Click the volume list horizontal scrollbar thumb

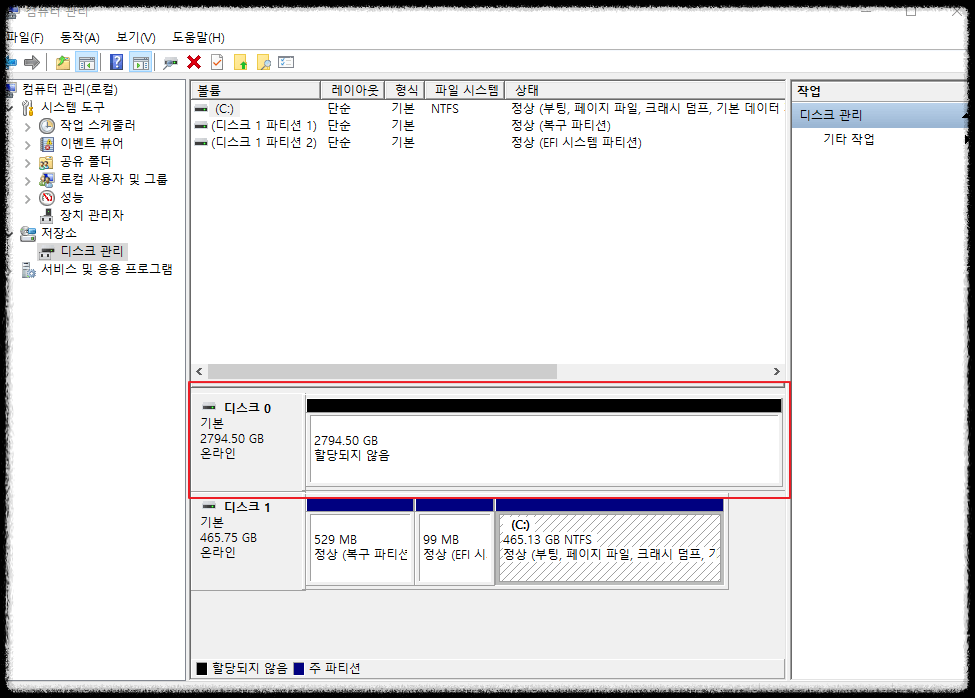[x=382, y=371]
